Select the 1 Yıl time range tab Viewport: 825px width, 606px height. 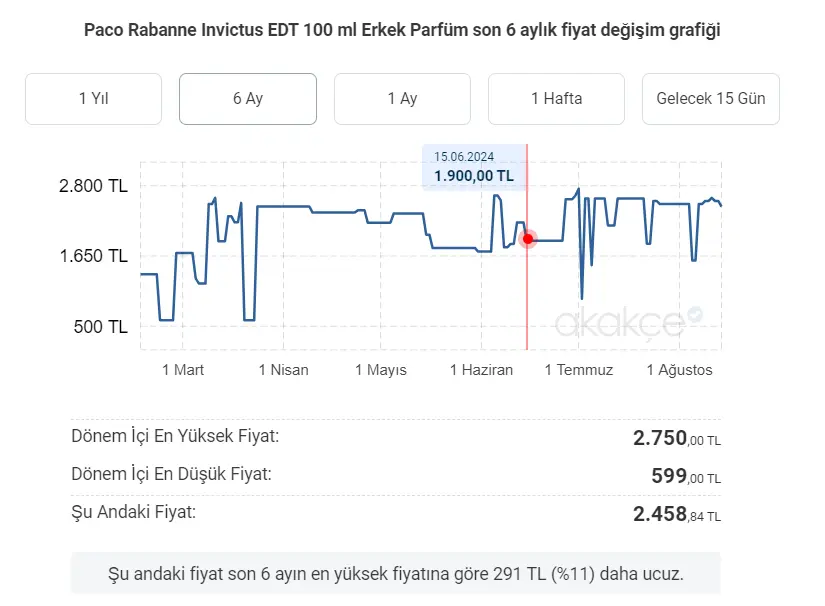point(94,99)
